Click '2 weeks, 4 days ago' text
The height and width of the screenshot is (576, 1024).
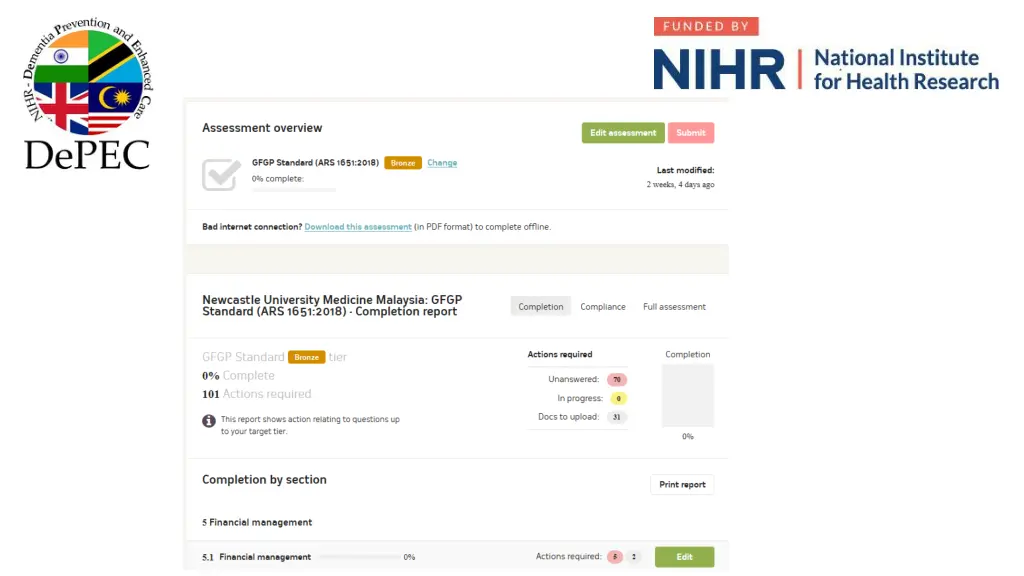point(680,185)
